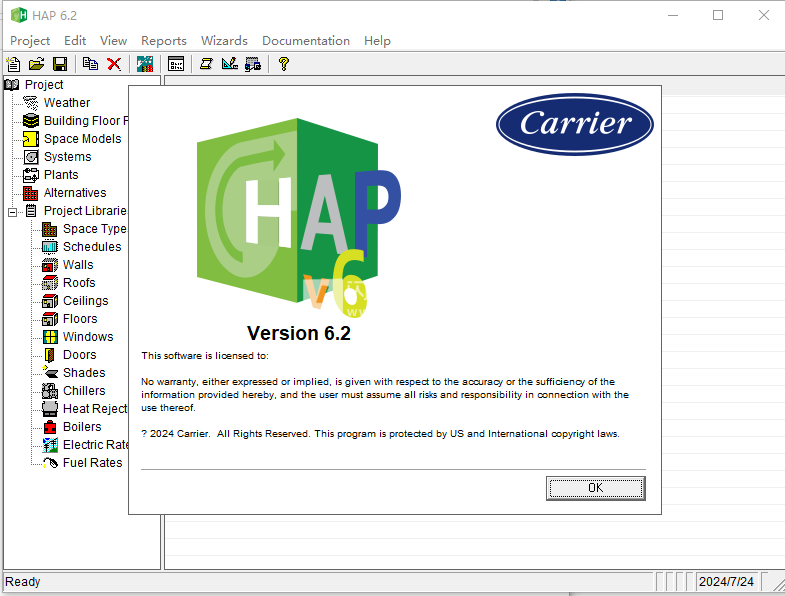This screenshot has height=596, width=785.
Task: Click the linked-computers wizard toolbar icon
Action: [x=253, y=64]
